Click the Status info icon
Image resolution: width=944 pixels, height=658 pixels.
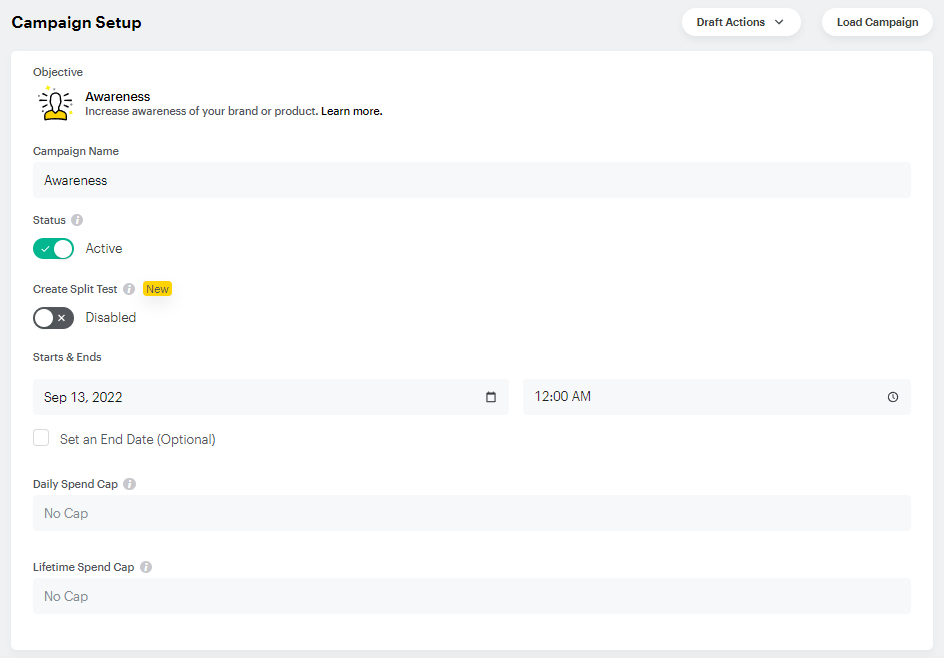coord(77,220)
